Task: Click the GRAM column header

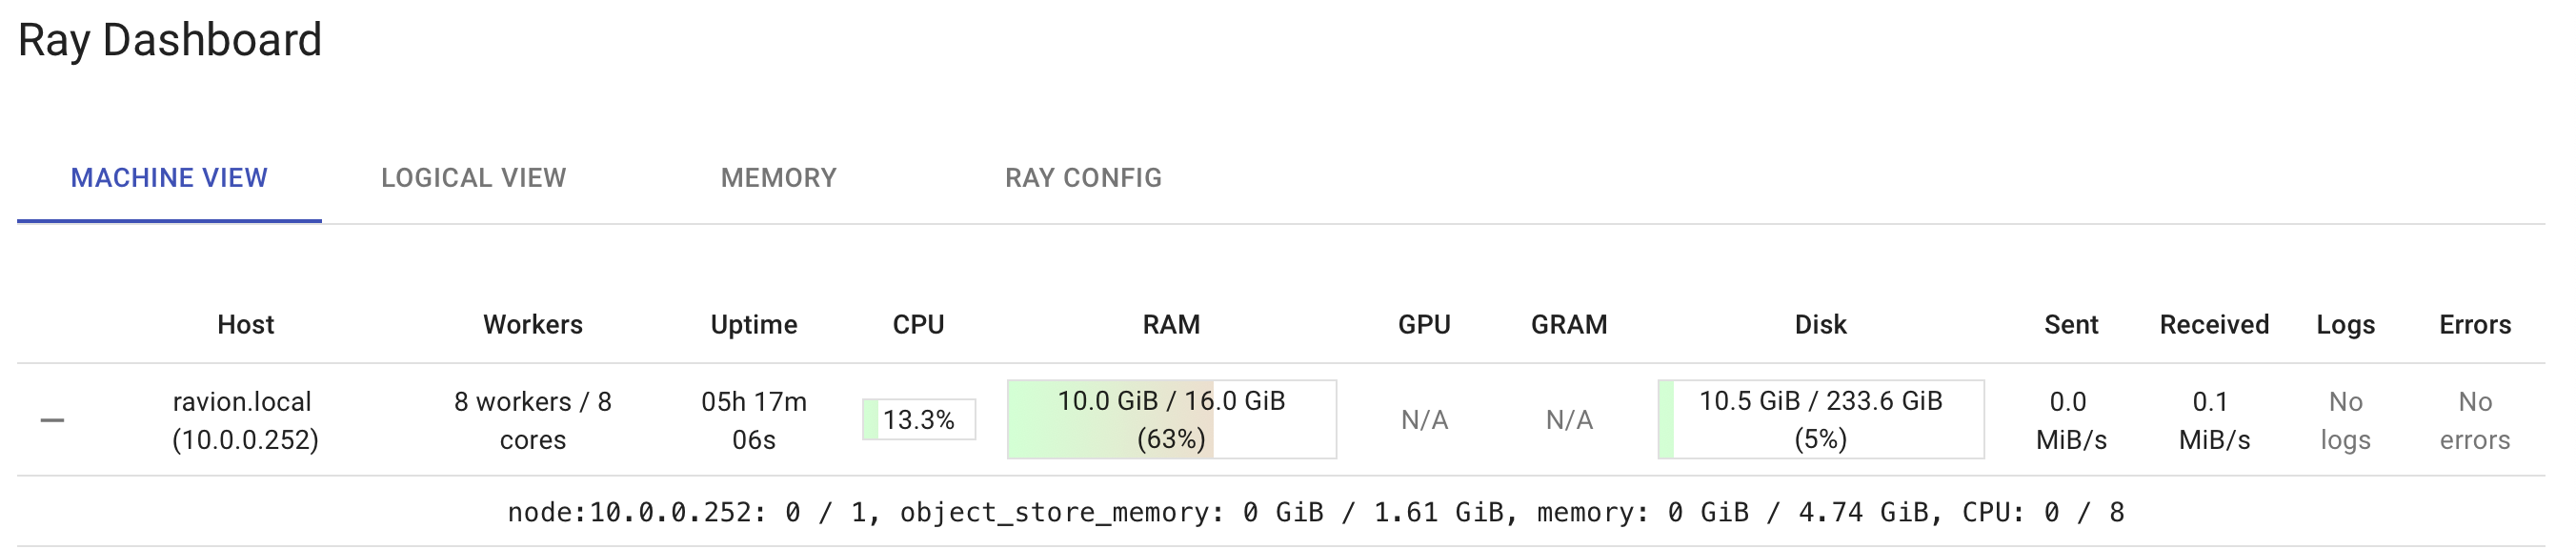Action: [1568, 324]
